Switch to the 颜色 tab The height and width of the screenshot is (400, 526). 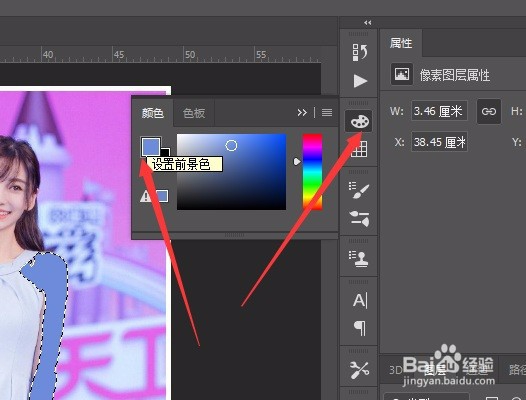tap(153, 113)
